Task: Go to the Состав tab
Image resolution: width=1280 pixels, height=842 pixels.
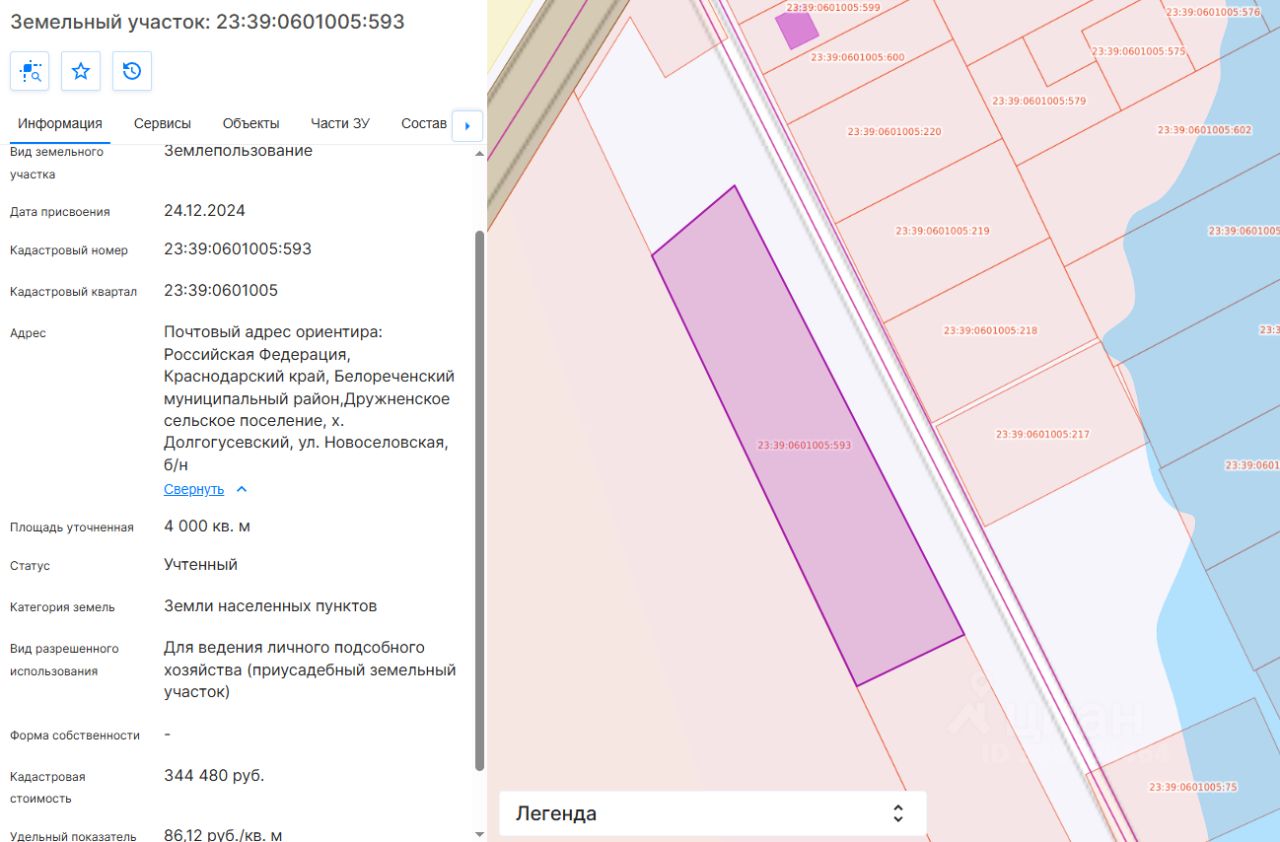Action: coord(424,123)
